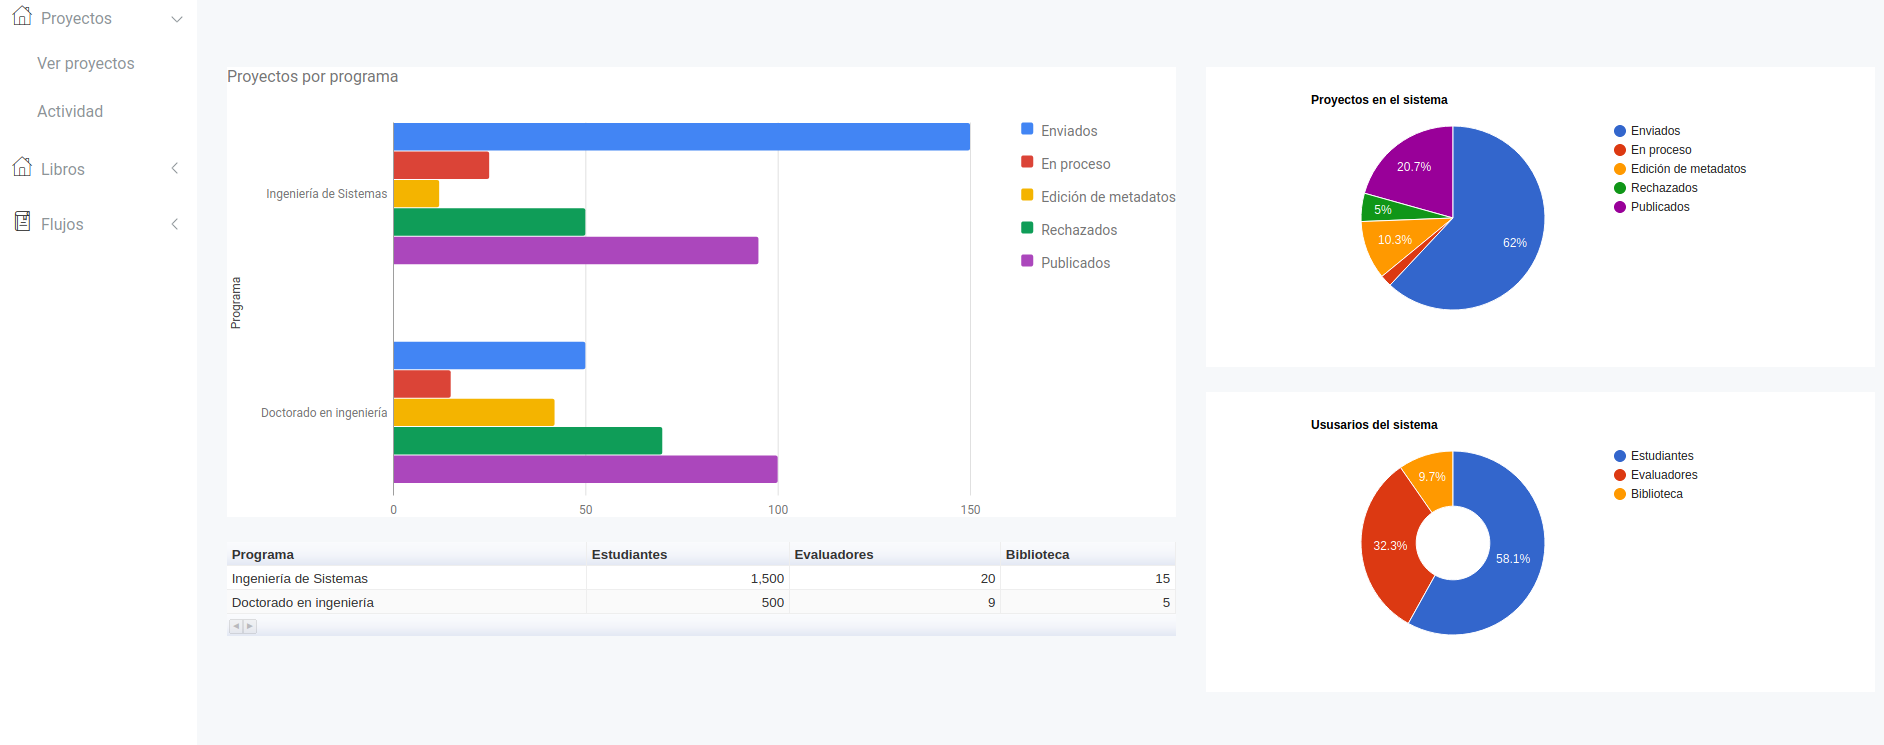
Task: Sort table by Estudiantes column header
Action: coord(629,555)
